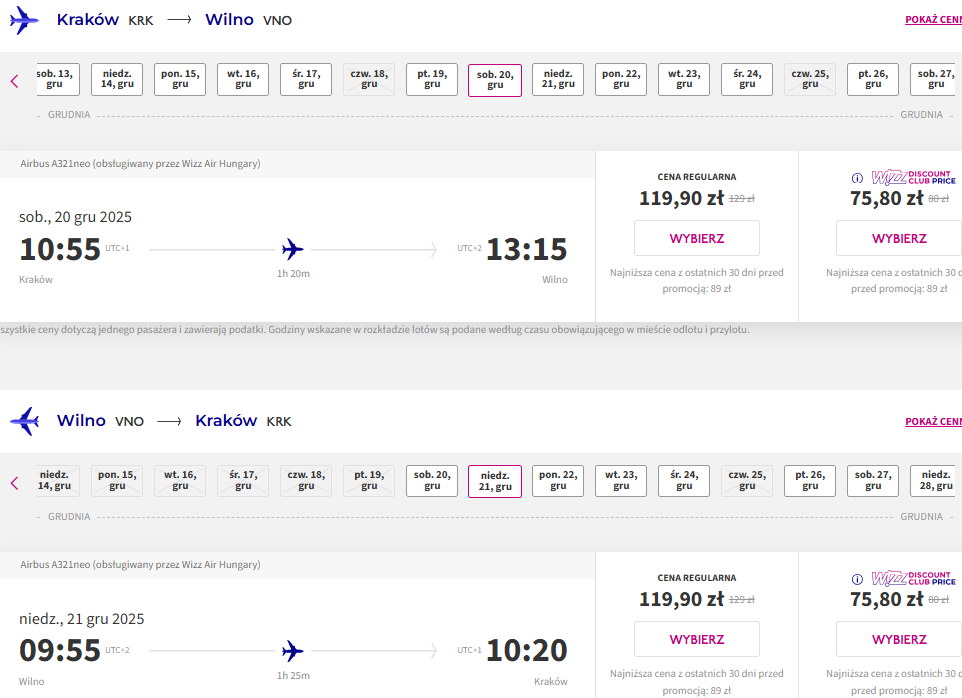Select outbound date pt. 19, gru
The width and height of the screenshot is (962, 698).
coord(432,79)
